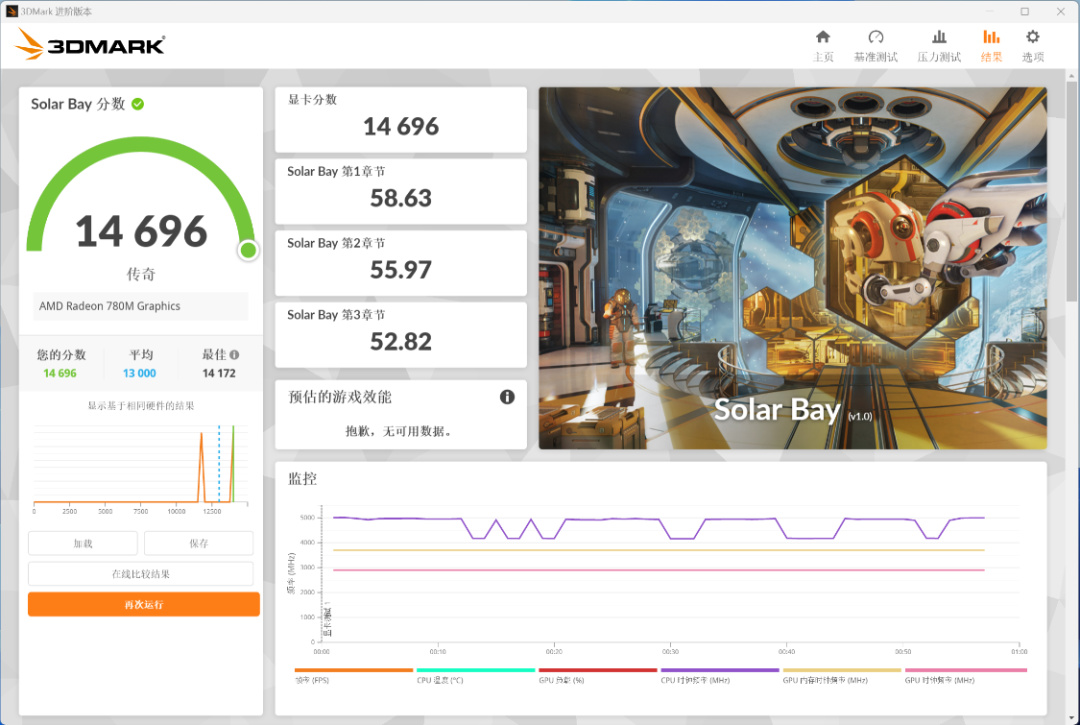Maximize the 3DMark window
The width and height of the screenshot is (1080, 725).
coord(1025,11)
